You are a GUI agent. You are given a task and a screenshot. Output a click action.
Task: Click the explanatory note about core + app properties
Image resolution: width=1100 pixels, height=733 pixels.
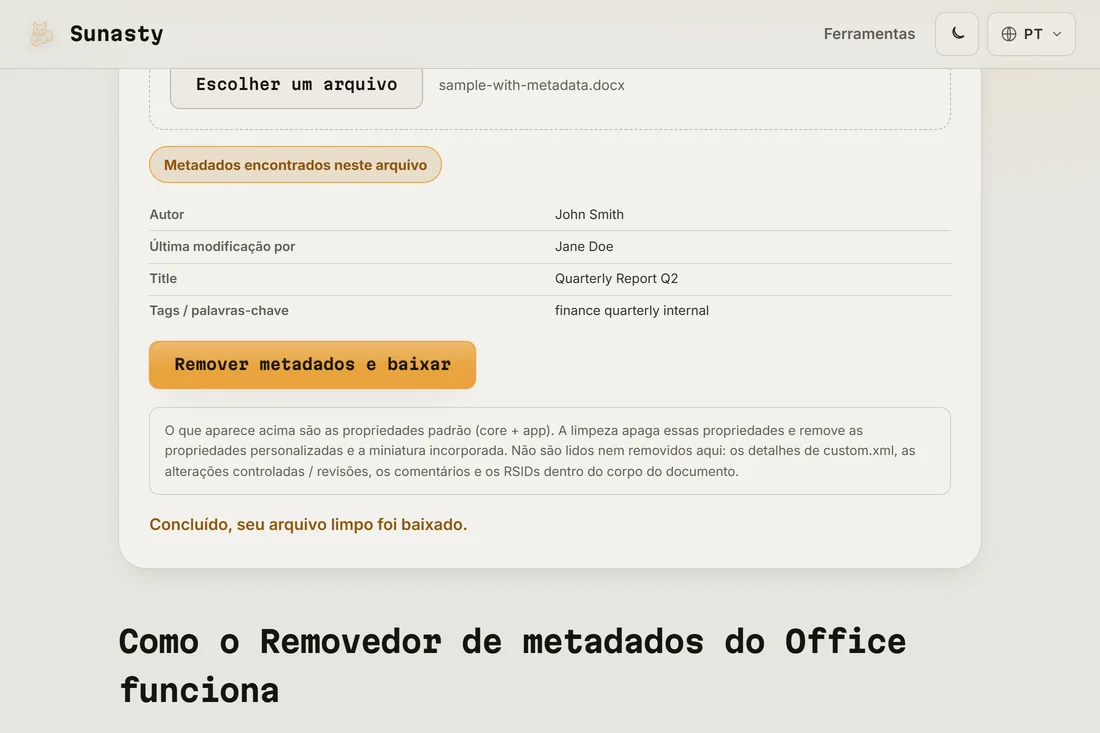pos(550,451)
